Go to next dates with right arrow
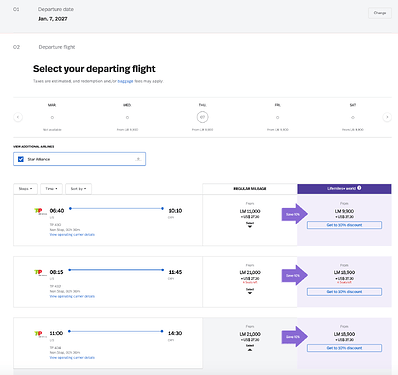Viewport: 398px width, 375px height. [387, 117]
